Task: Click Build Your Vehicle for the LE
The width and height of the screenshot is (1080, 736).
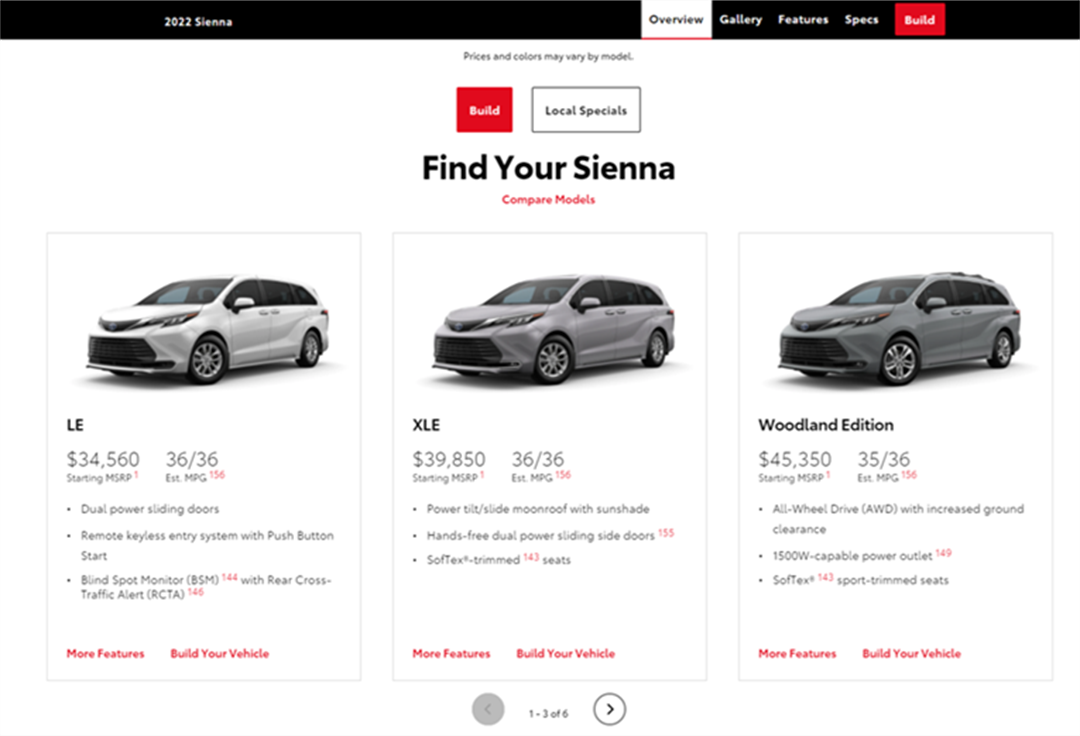Action: point(219,654)
